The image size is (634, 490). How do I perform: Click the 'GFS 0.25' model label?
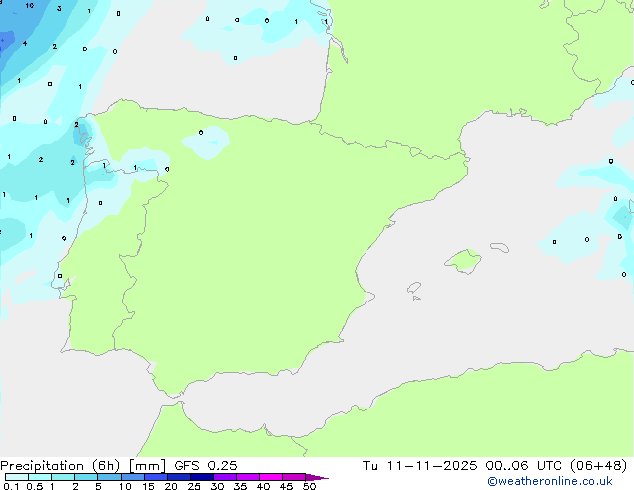tap(206, 466)
